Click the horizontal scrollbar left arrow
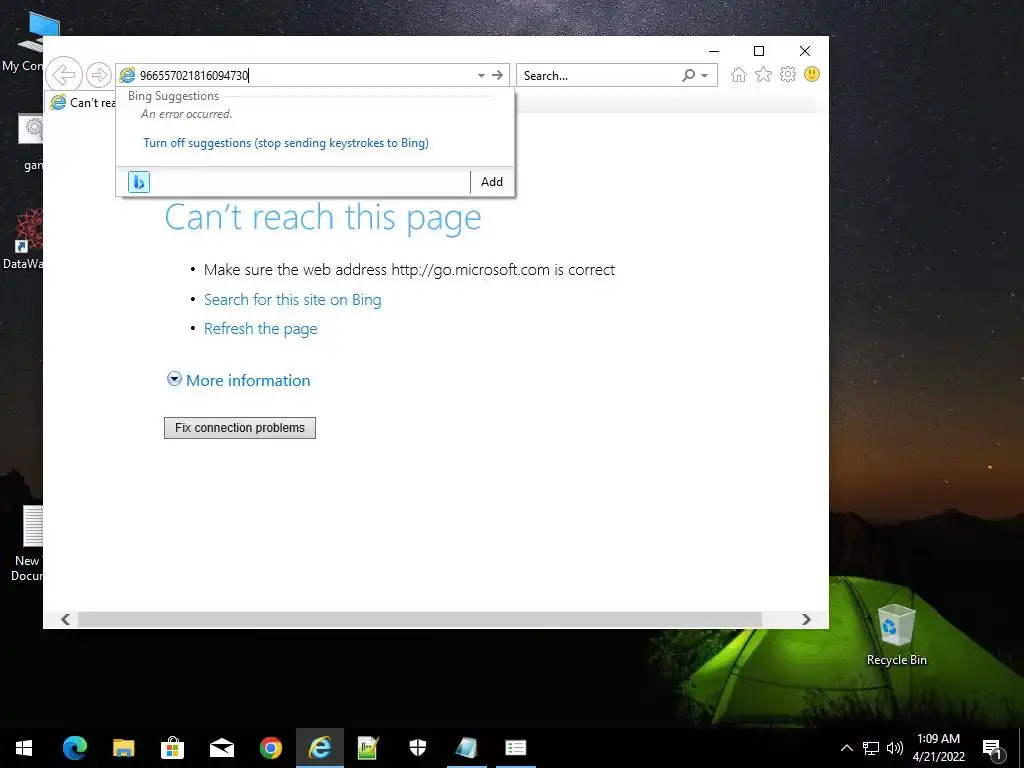The image size is (1024, 768). point(65,619)
